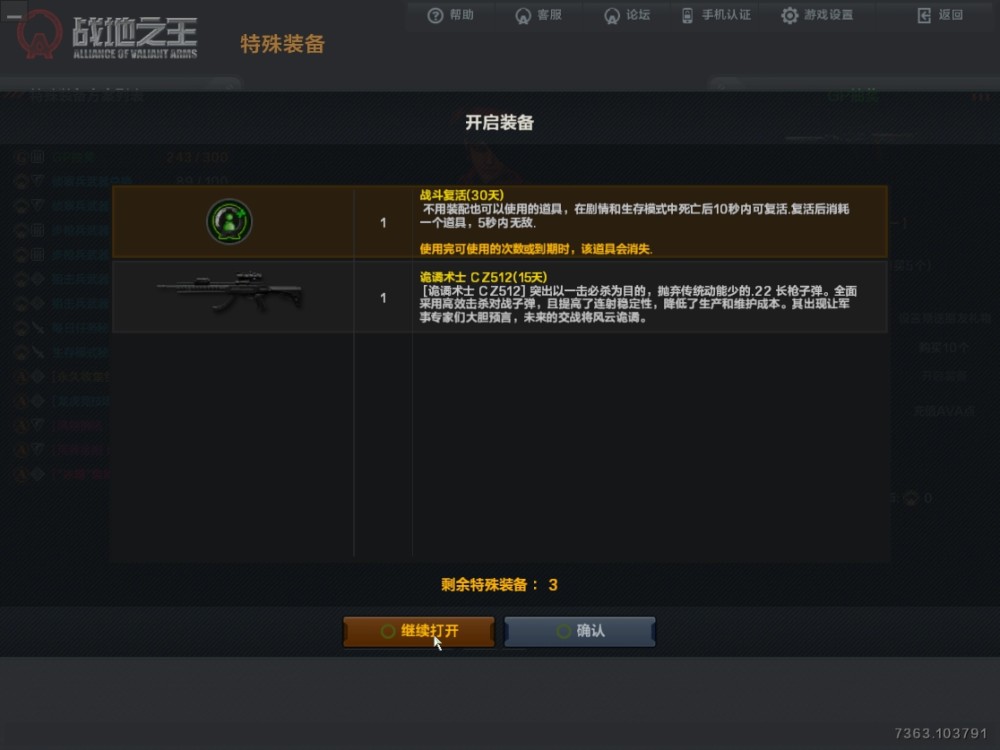Confirm with the 确认 button
The image size is (1000, 750).
pyautogui.click(x=580, y=631)
